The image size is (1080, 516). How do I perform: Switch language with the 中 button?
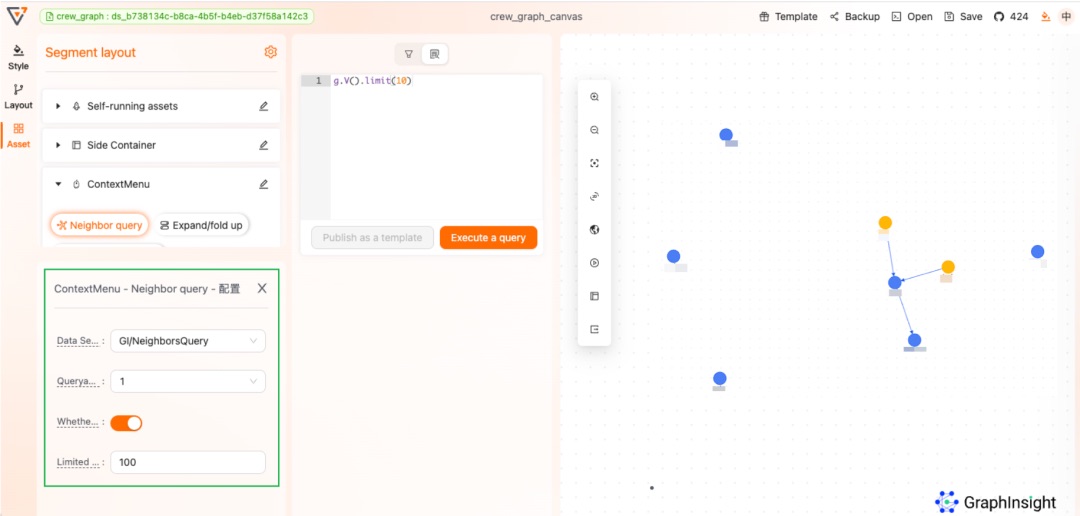click(1065, 17)
